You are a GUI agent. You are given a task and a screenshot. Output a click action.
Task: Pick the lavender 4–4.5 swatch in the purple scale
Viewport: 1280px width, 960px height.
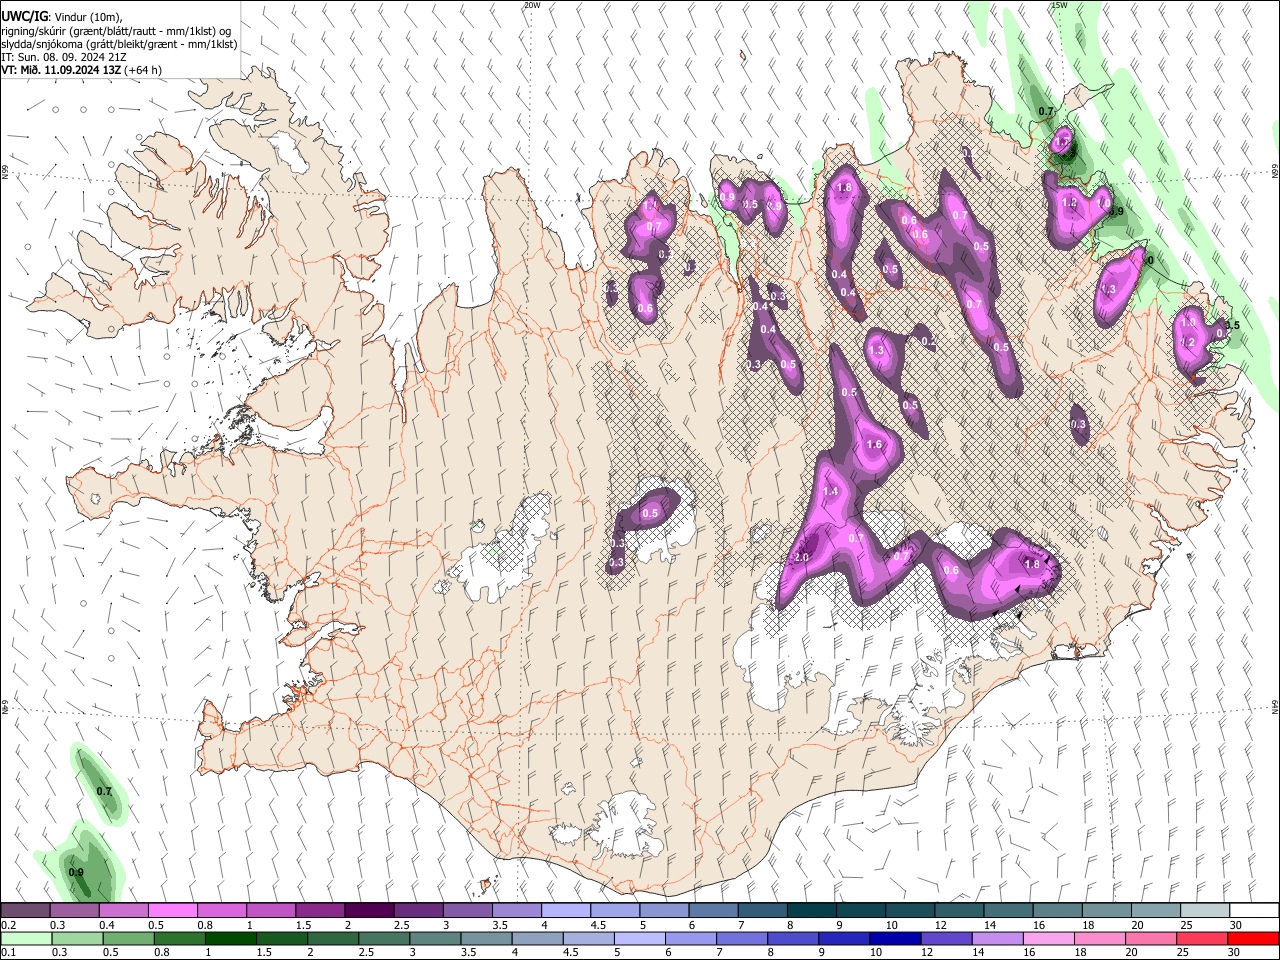pos(565,911)
